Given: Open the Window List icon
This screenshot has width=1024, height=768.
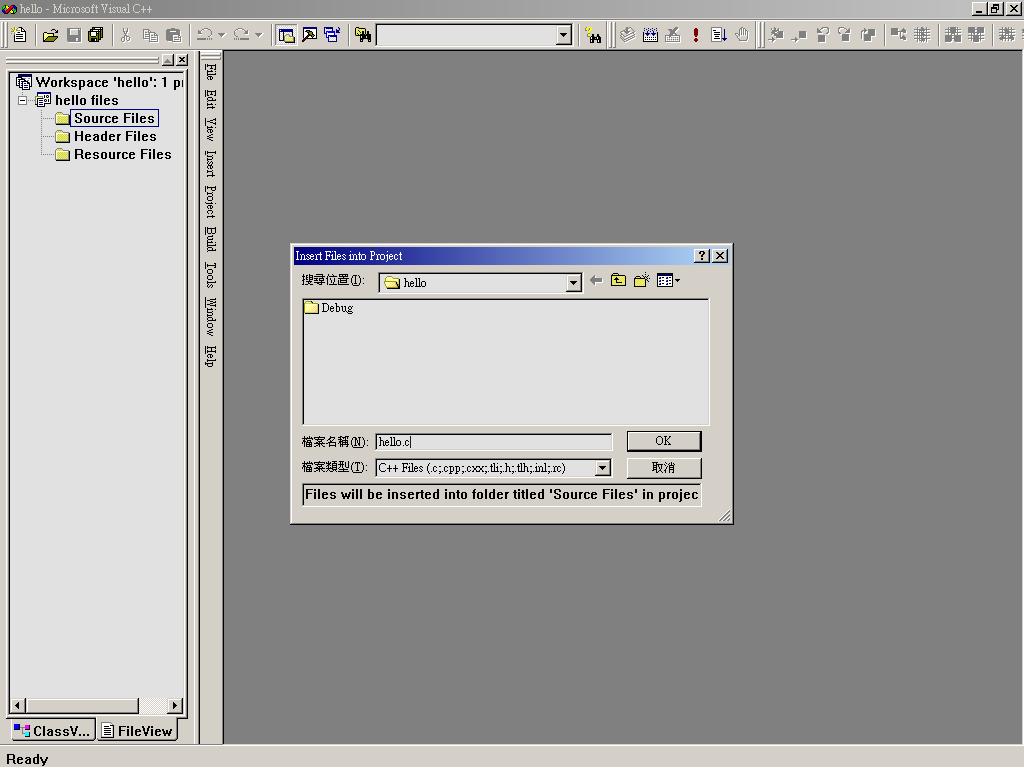Looking at the screenshot, I should (x=332, y=35).
